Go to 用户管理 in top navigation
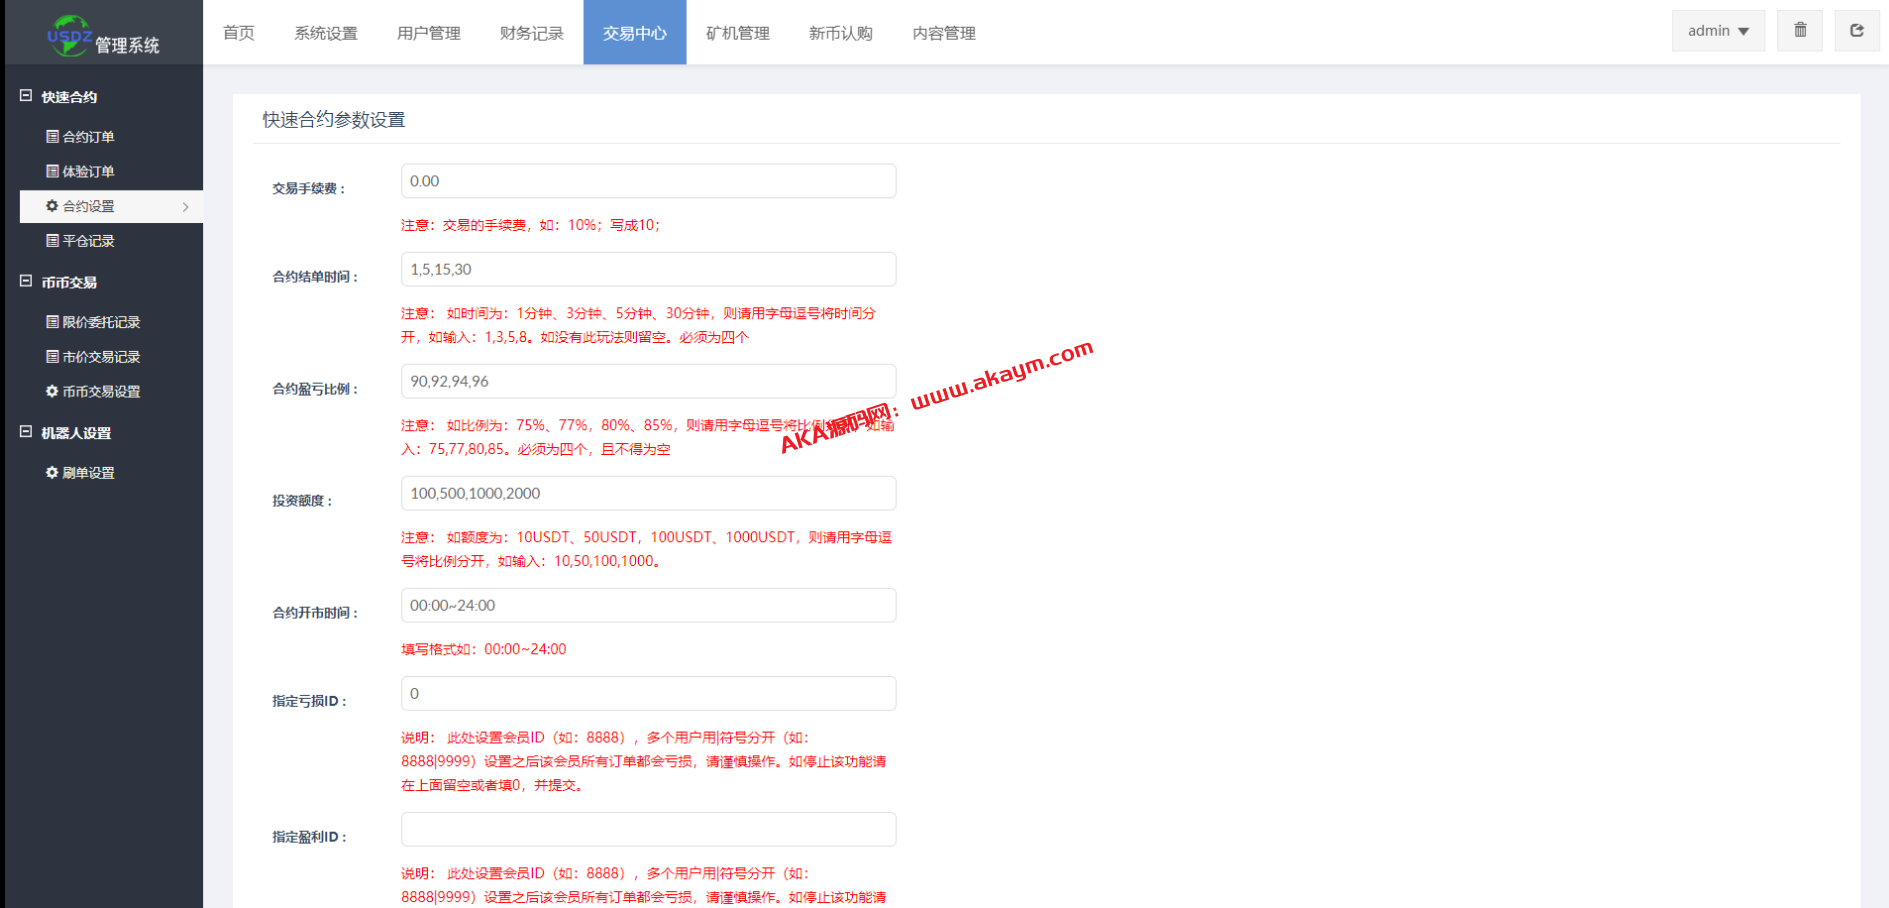The image size is (1889, 908). pyautogui.click(x=428, y=33)
